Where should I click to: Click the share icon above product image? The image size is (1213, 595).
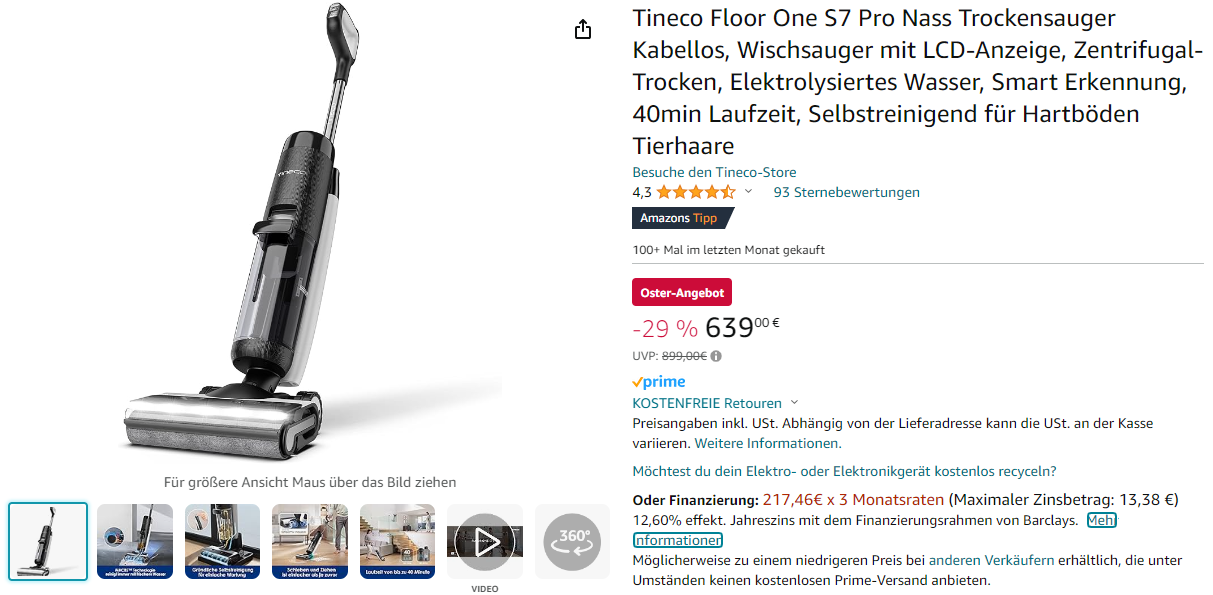584,30
